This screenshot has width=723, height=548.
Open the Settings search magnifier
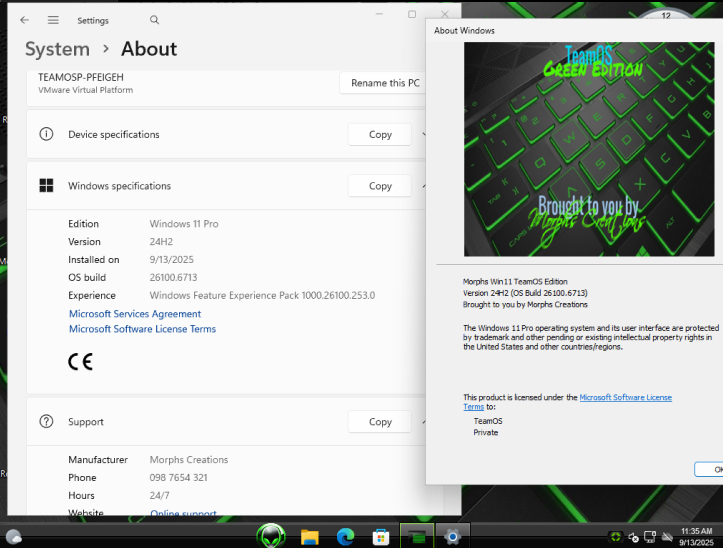pyautogui.click(x=154, y=20)
